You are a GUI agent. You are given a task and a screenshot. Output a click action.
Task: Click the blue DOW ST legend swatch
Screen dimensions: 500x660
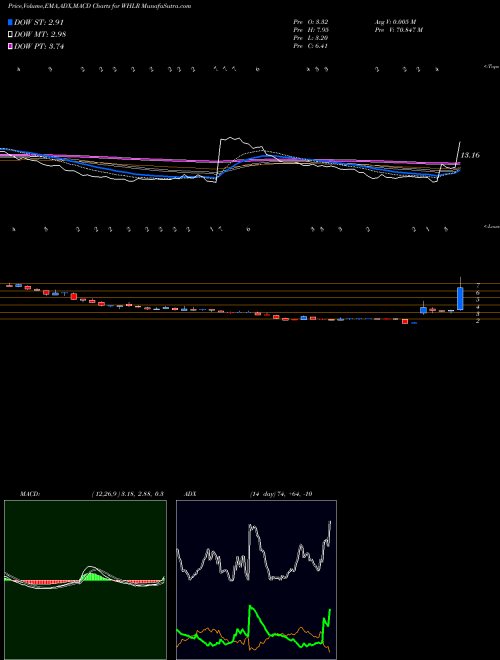click(x=10, y=22)
